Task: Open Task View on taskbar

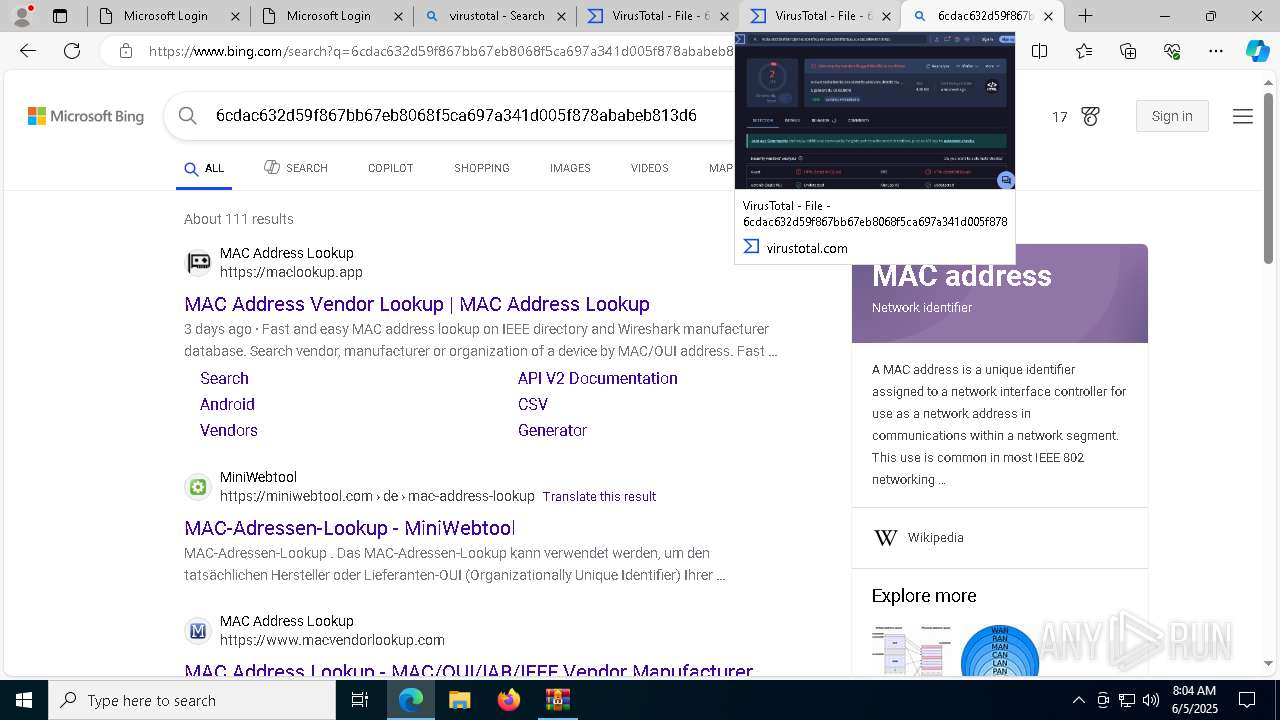Action: coord(360,700)
